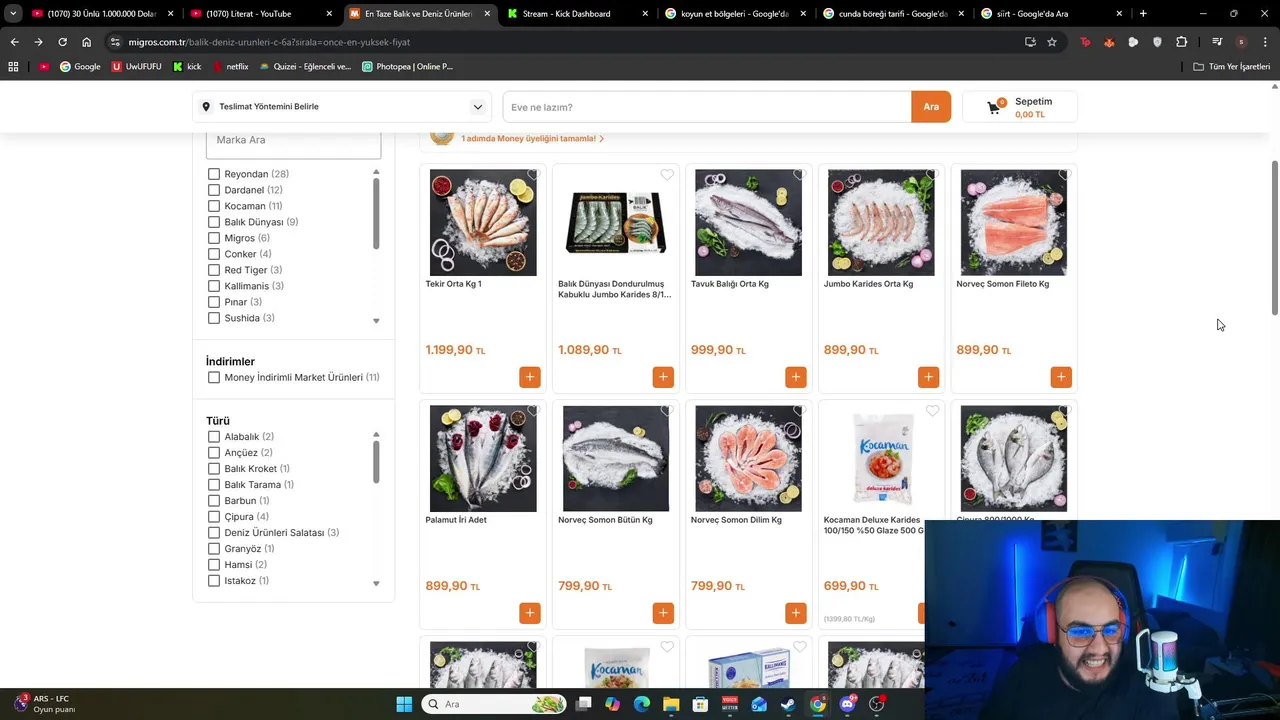Open Photopea bookmark
Screen dimensions: 1280x720
(x=407, y=67)
